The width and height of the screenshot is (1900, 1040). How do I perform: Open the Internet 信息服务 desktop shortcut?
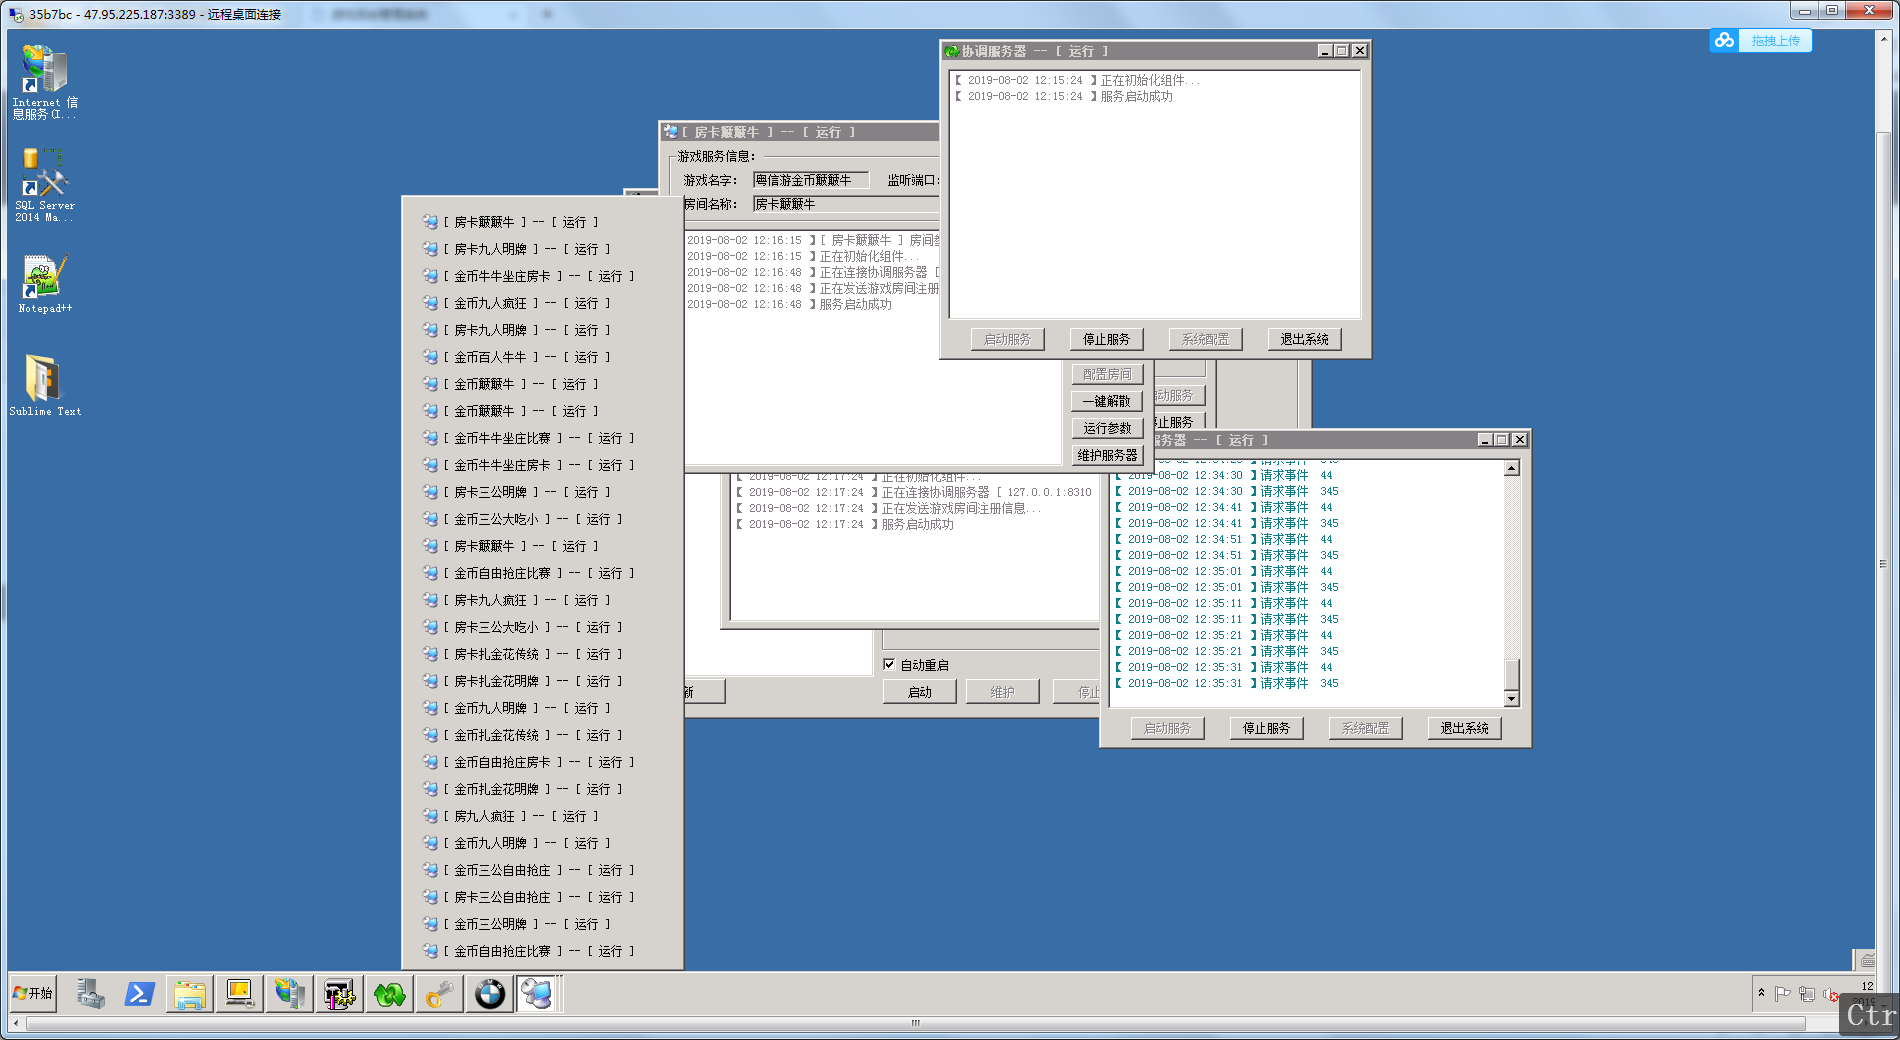pyautogui.click(x=44, y=82)
